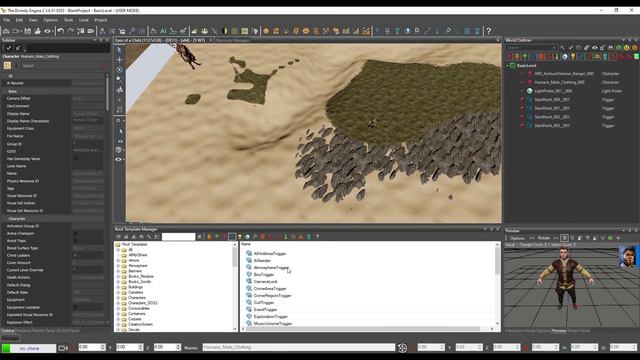
Task: Toggle the Has Gameplay Value checkbox
Action: click(x=75, y=158)
